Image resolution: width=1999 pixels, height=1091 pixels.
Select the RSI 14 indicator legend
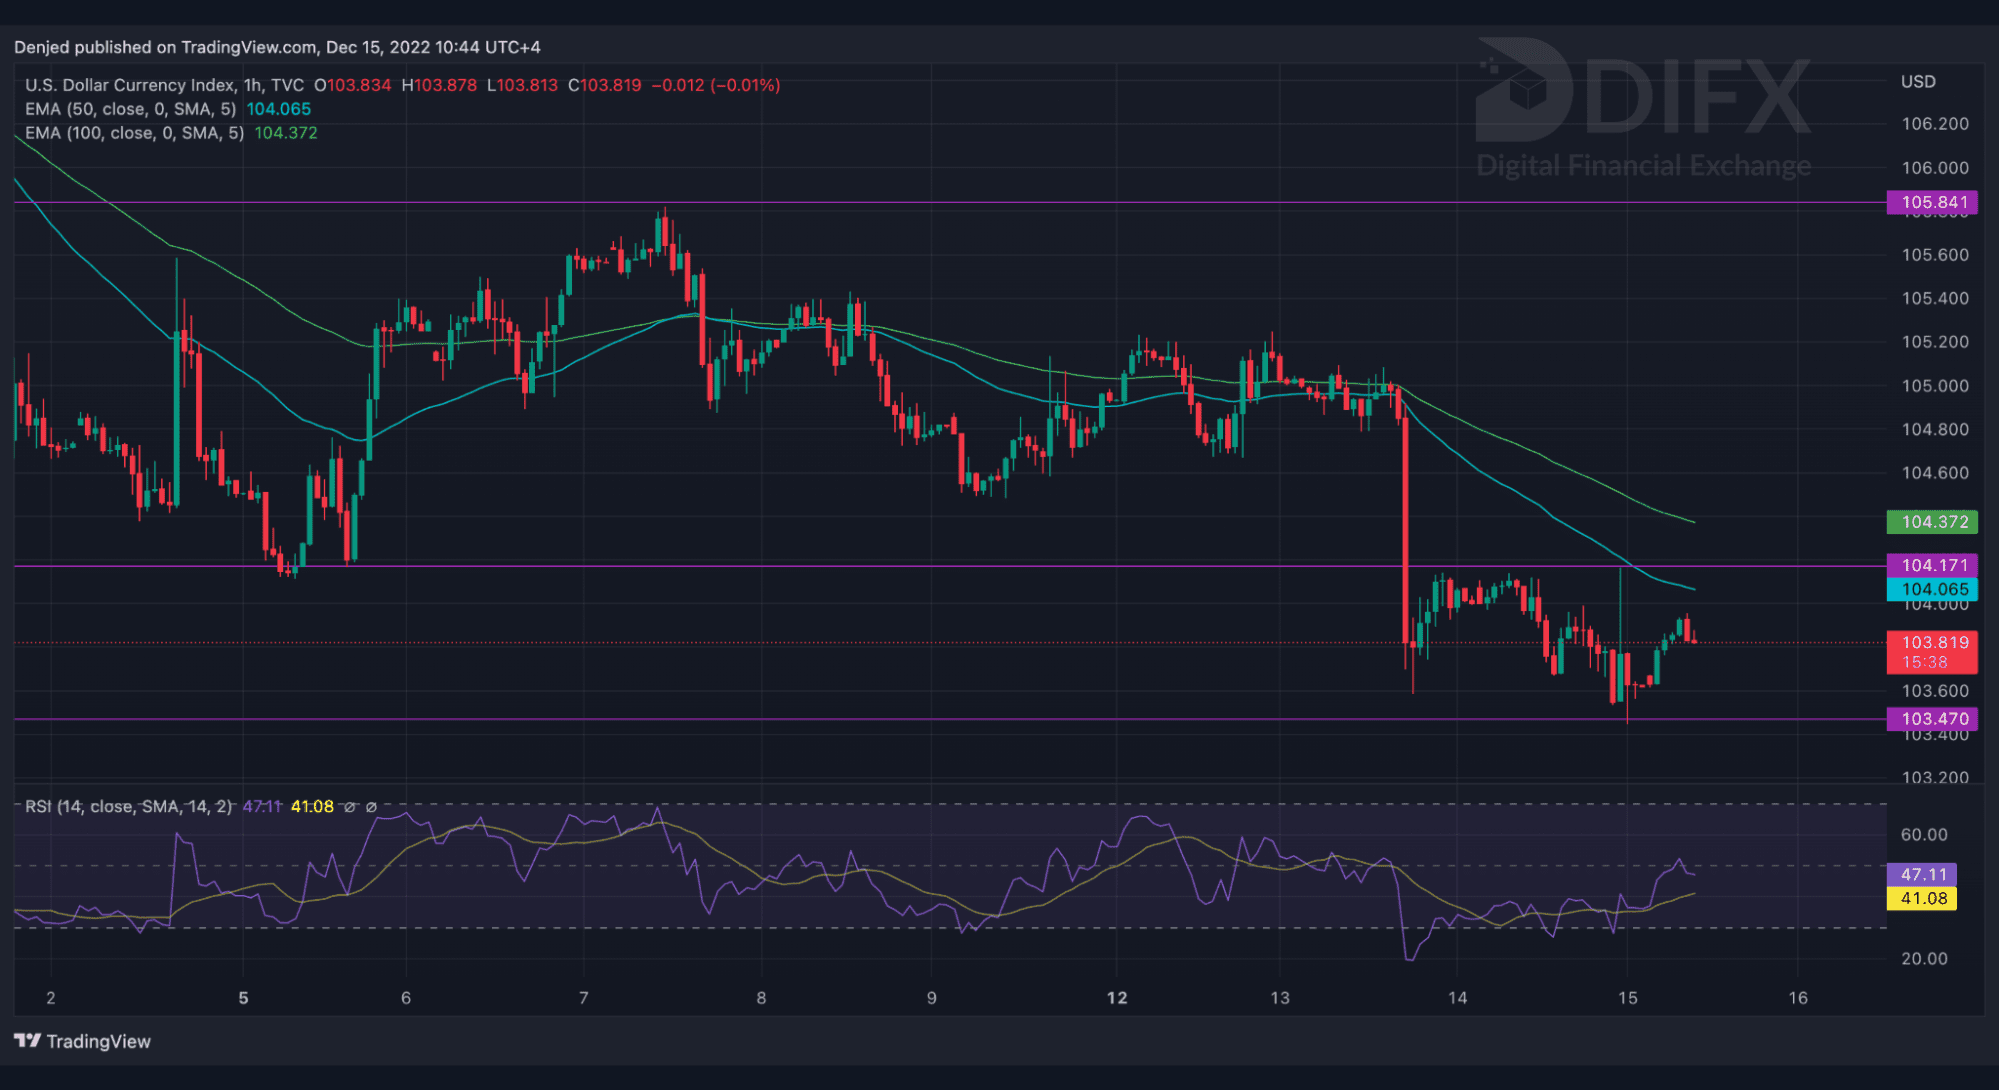pyautogui.click(x=128, y=807)
